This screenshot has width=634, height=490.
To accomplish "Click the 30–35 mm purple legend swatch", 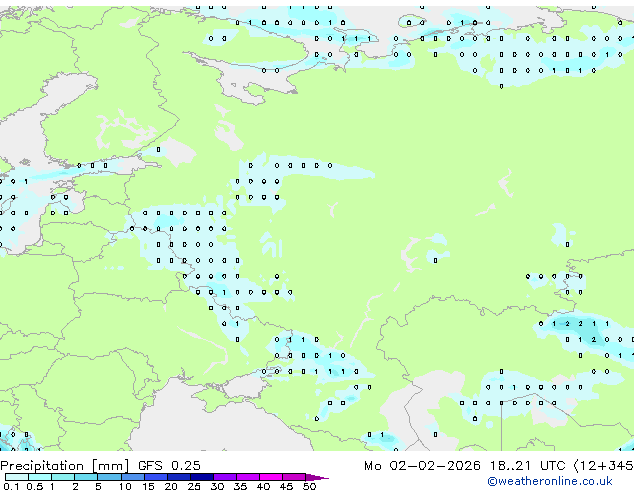I will (224, 477).
